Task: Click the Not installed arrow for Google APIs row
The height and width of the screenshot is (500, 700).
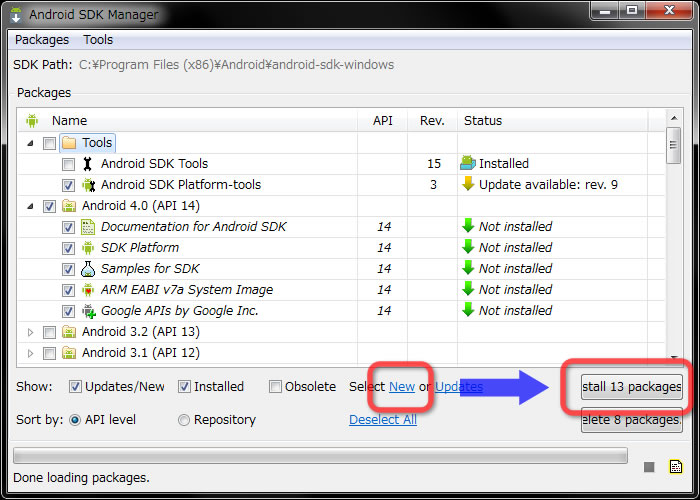Action: click(468, 310)
